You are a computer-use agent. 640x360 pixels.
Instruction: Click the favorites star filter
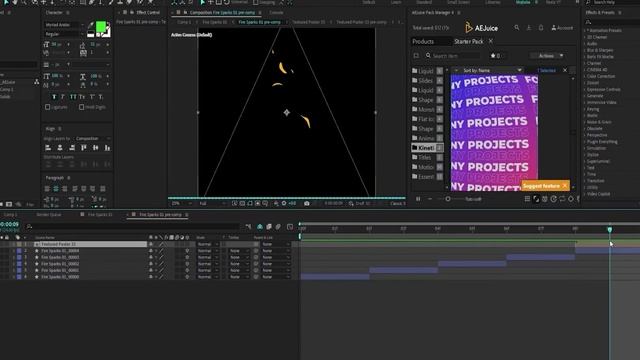tap(496, 56)
